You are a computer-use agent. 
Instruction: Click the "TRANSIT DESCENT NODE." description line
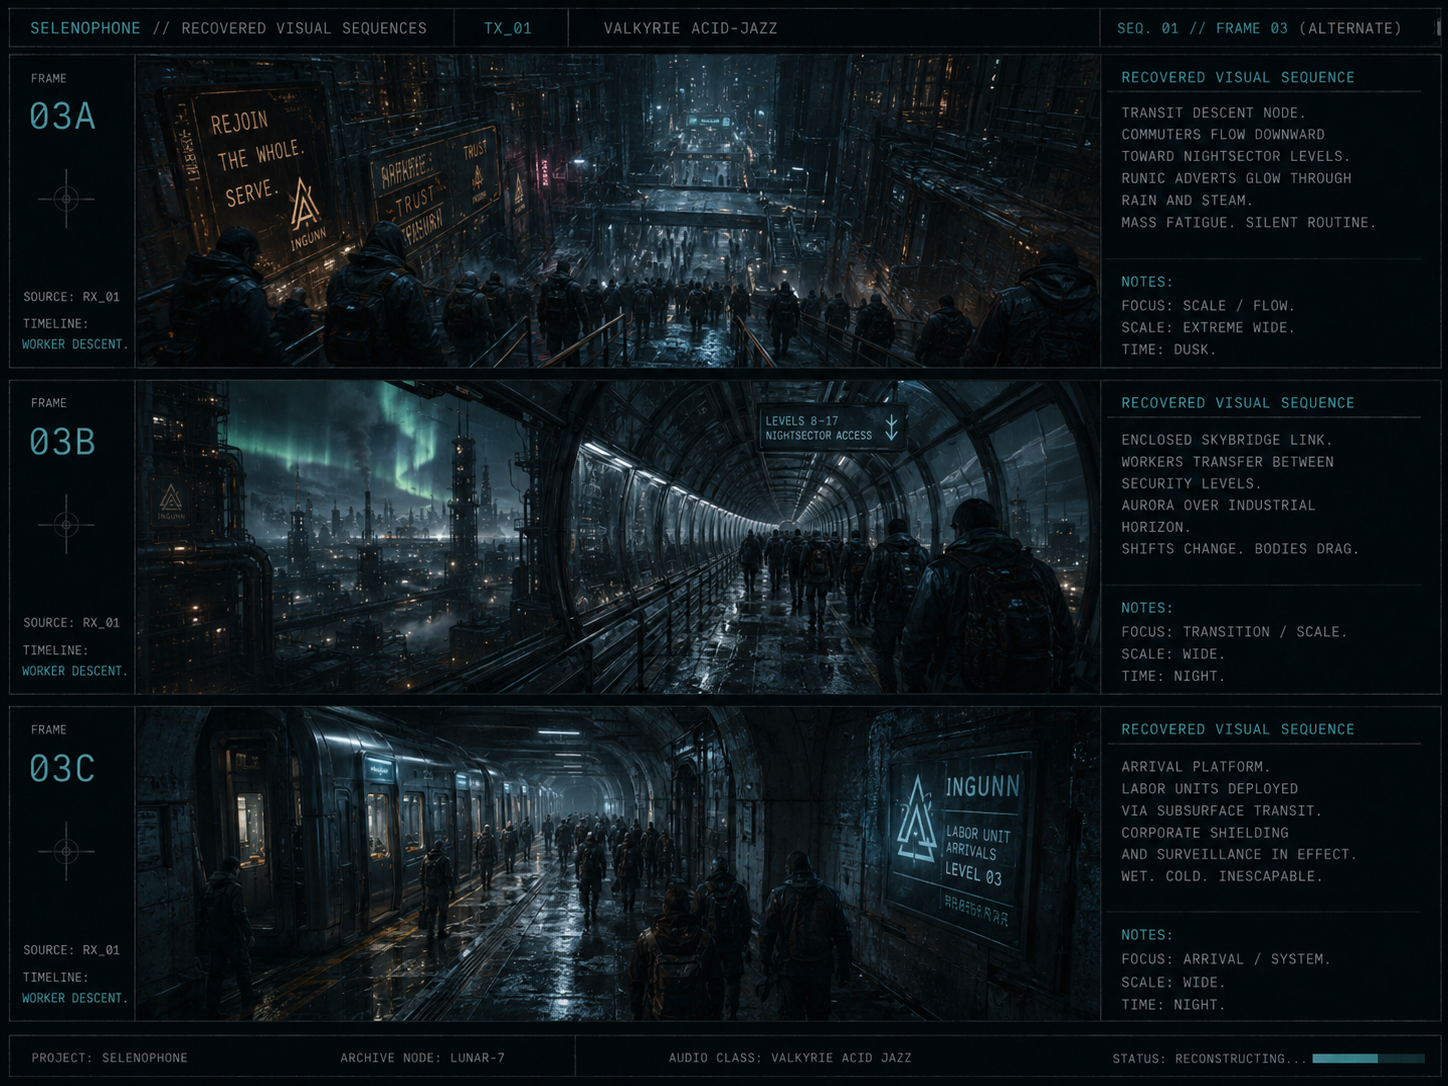1213,113
